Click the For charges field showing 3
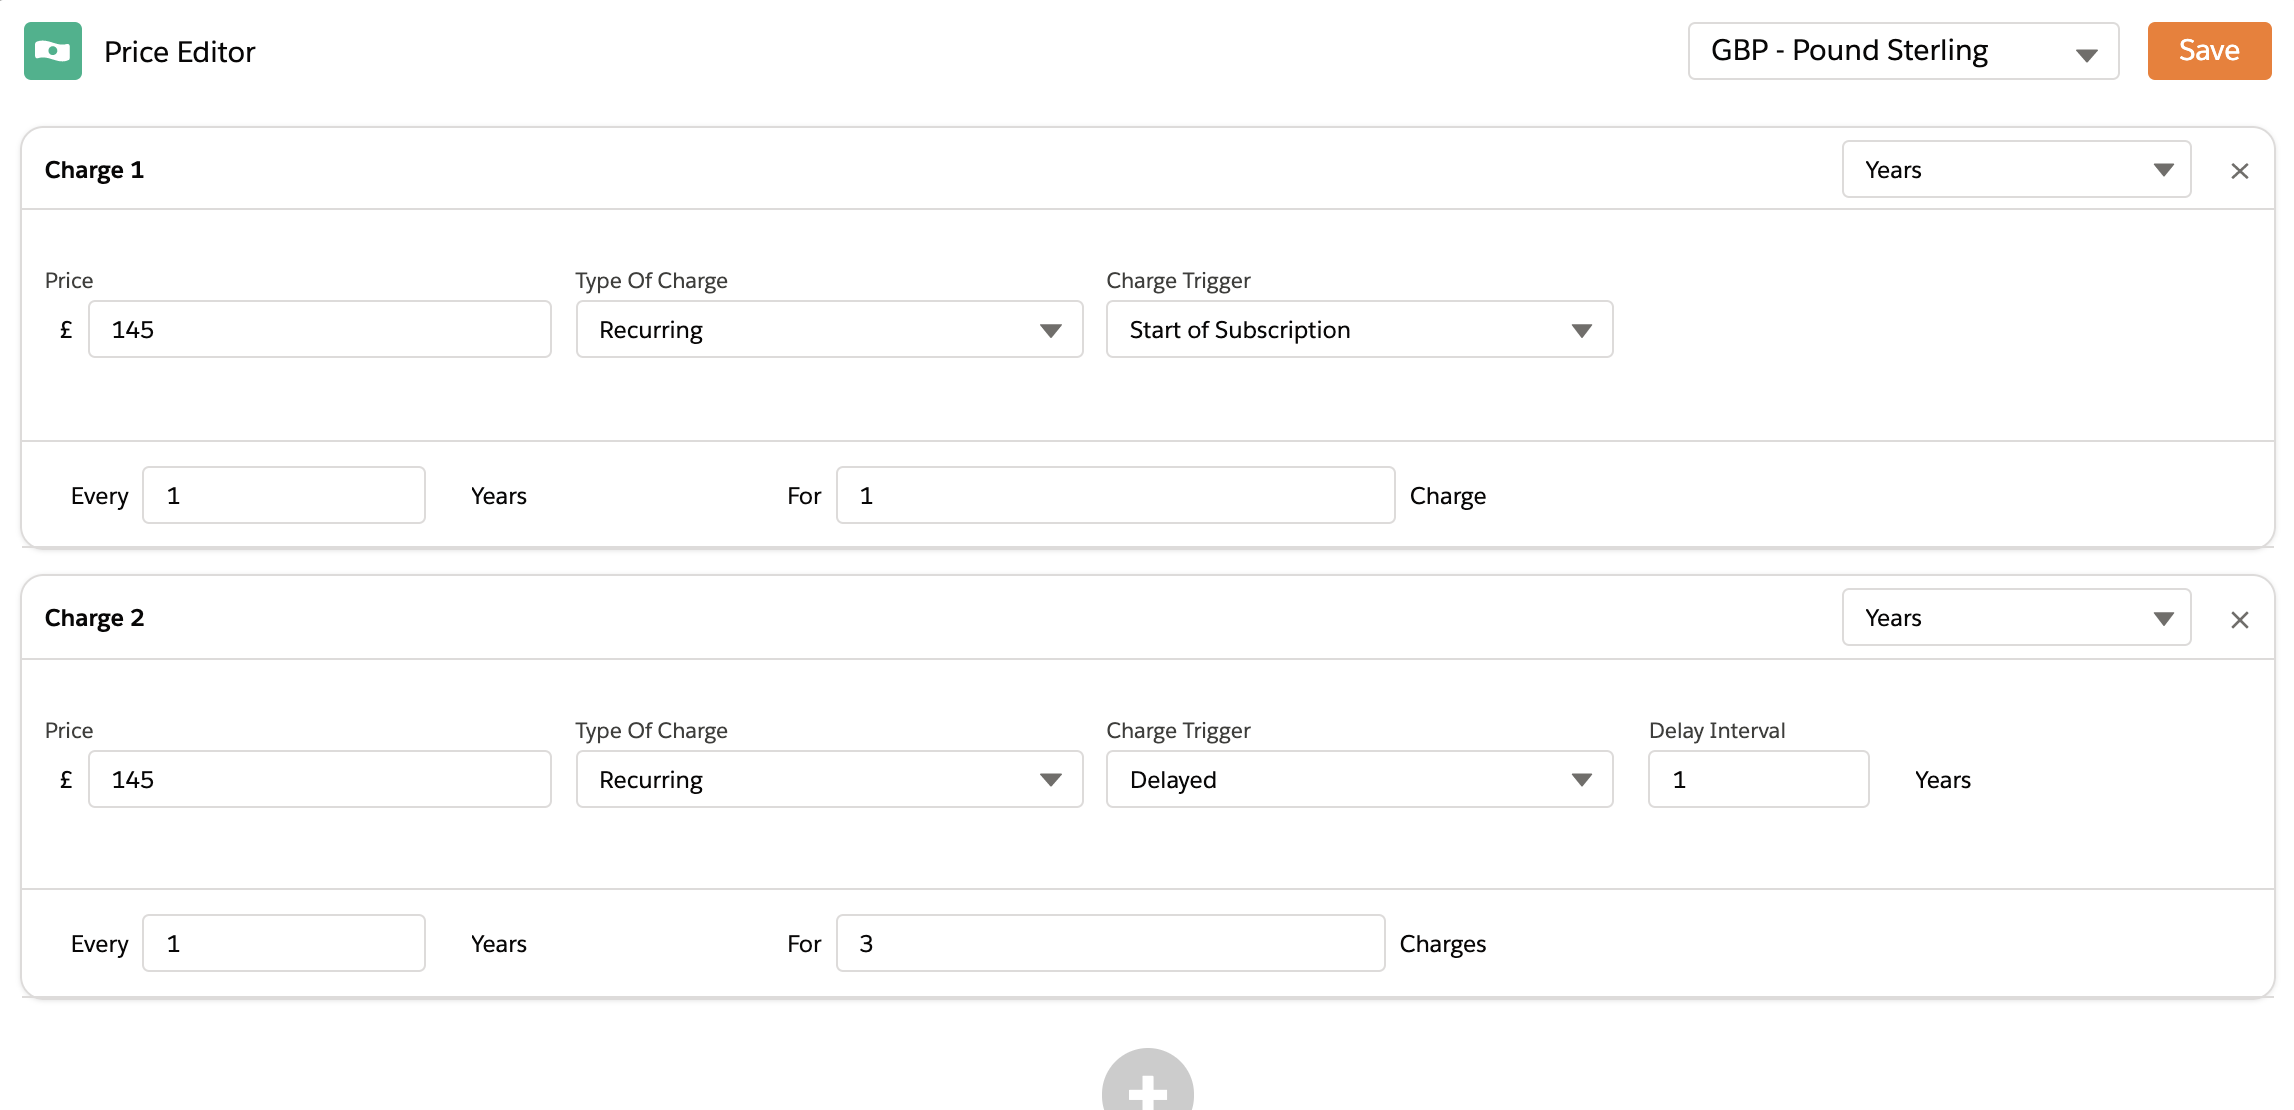This screenshot has height=1110, width=2294. pyautogui.click(x=1110, y=944)
